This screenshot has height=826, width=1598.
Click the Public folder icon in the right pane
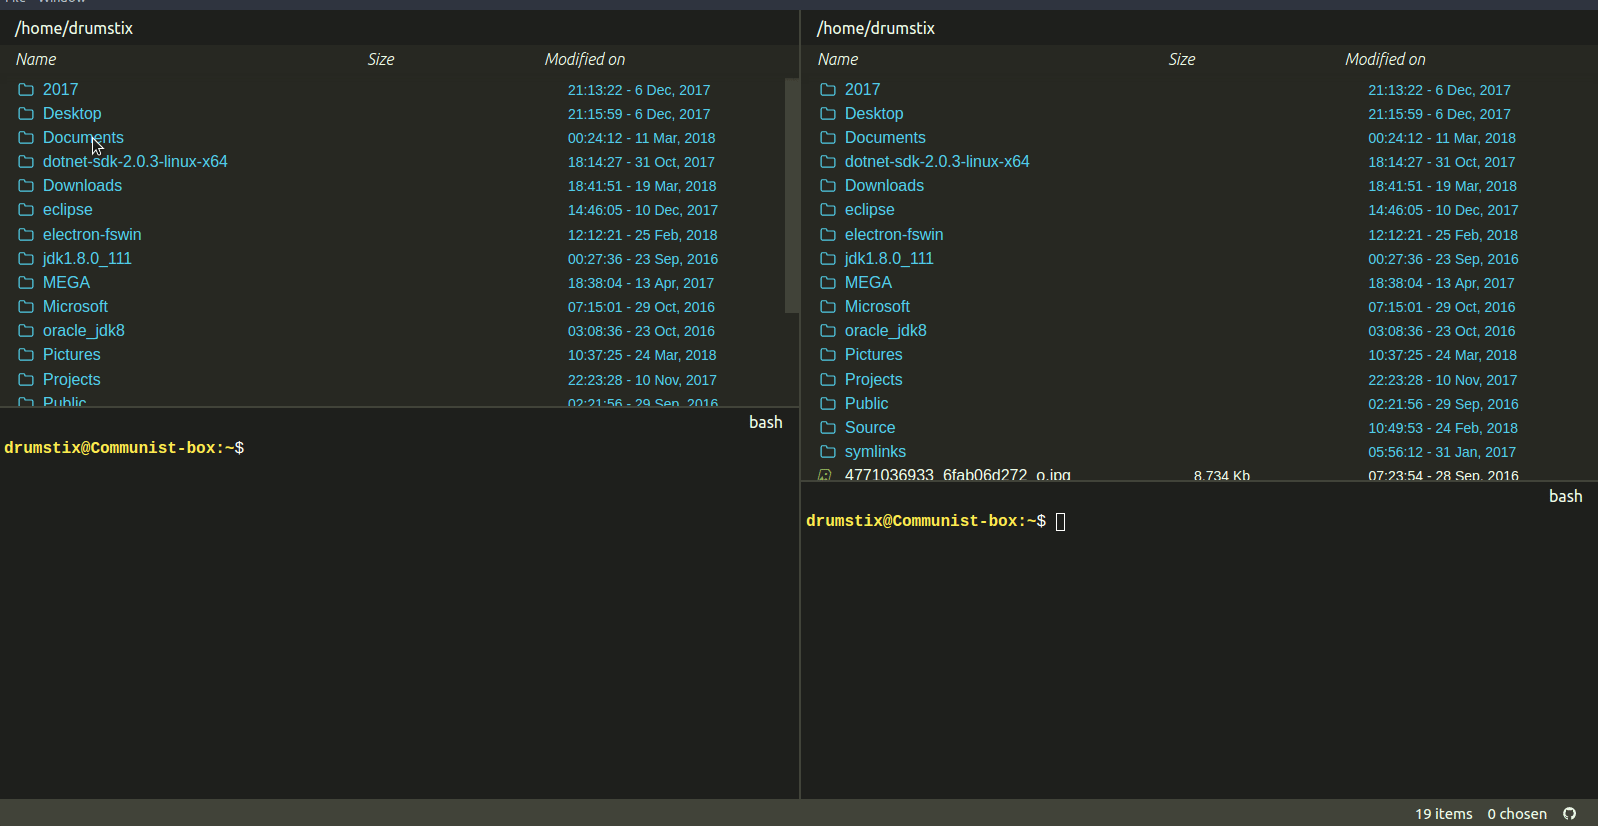(x=828, y=404)
